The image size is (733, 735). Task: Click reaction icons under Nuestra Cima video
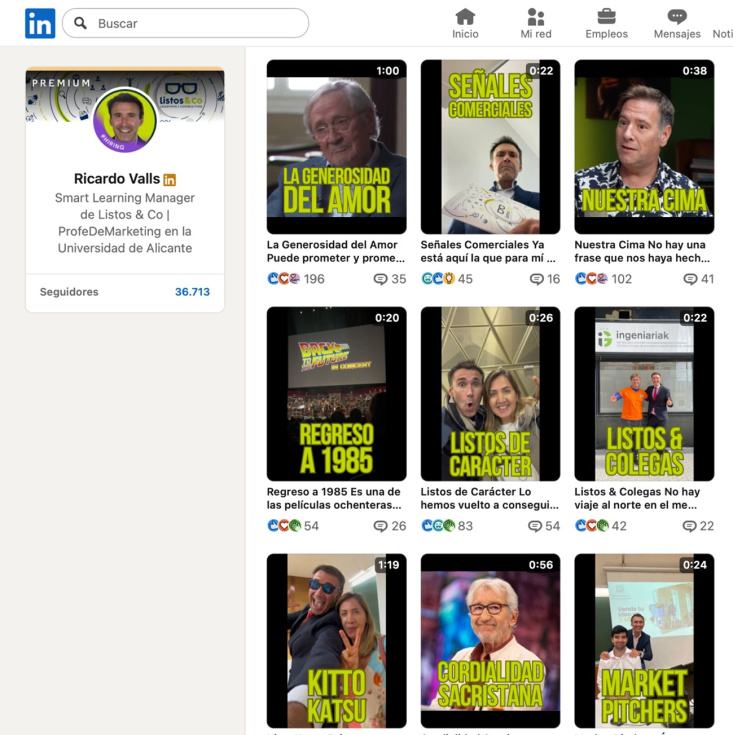tap(591, 279)
